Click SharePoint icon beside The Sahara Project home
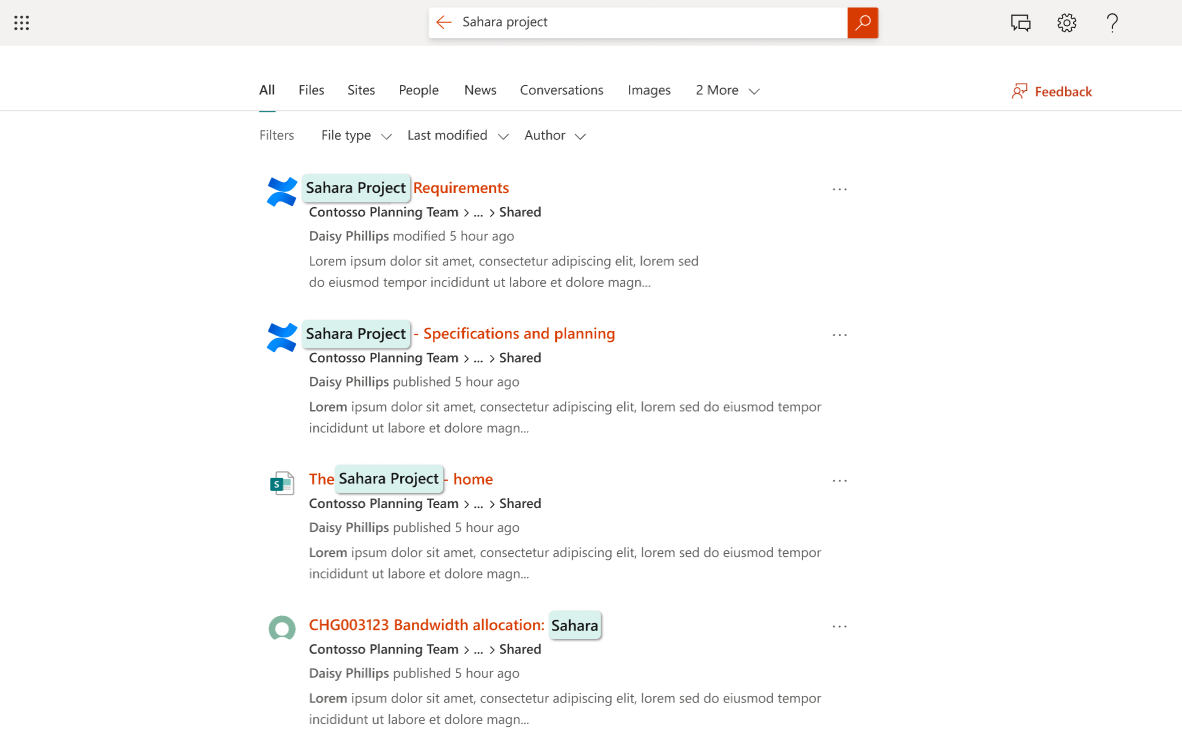Image resolution: width=1182 pixels, height=756 pixels. pyautogui.click(x=282, y=484)
